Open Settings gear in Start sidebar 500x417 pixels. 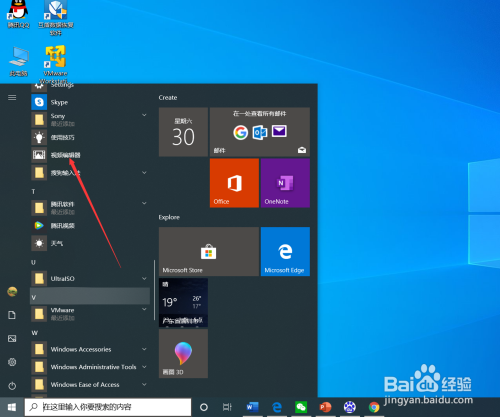click(x=12, y=362)
